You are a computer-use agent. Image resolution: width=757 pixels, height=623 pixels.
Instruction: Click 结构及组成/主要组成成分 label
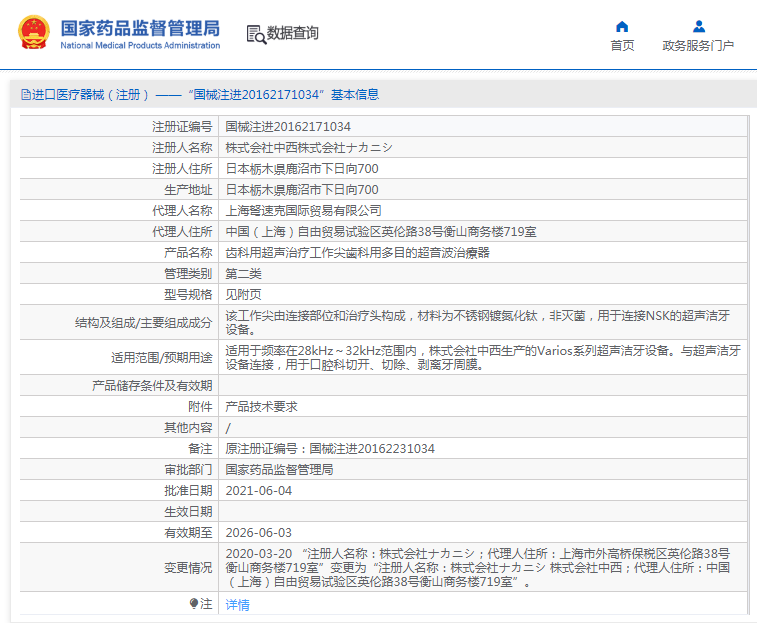[143, 323]
